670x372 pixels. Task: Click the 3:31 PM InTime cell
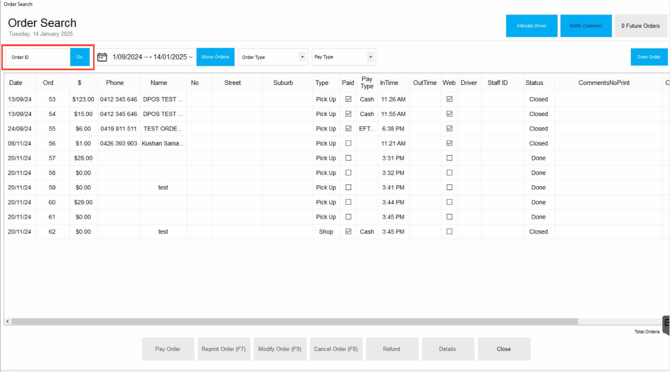tap(393, 158)
